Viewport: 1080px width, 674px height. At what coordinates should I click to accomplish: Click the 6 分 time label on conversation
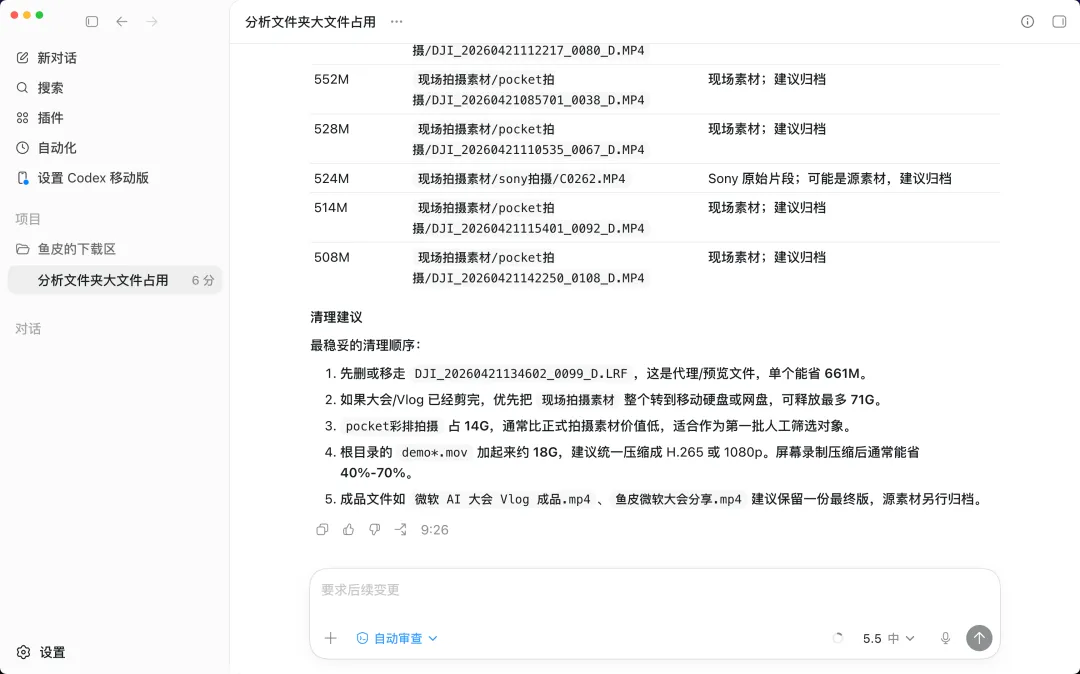(202, 280)
